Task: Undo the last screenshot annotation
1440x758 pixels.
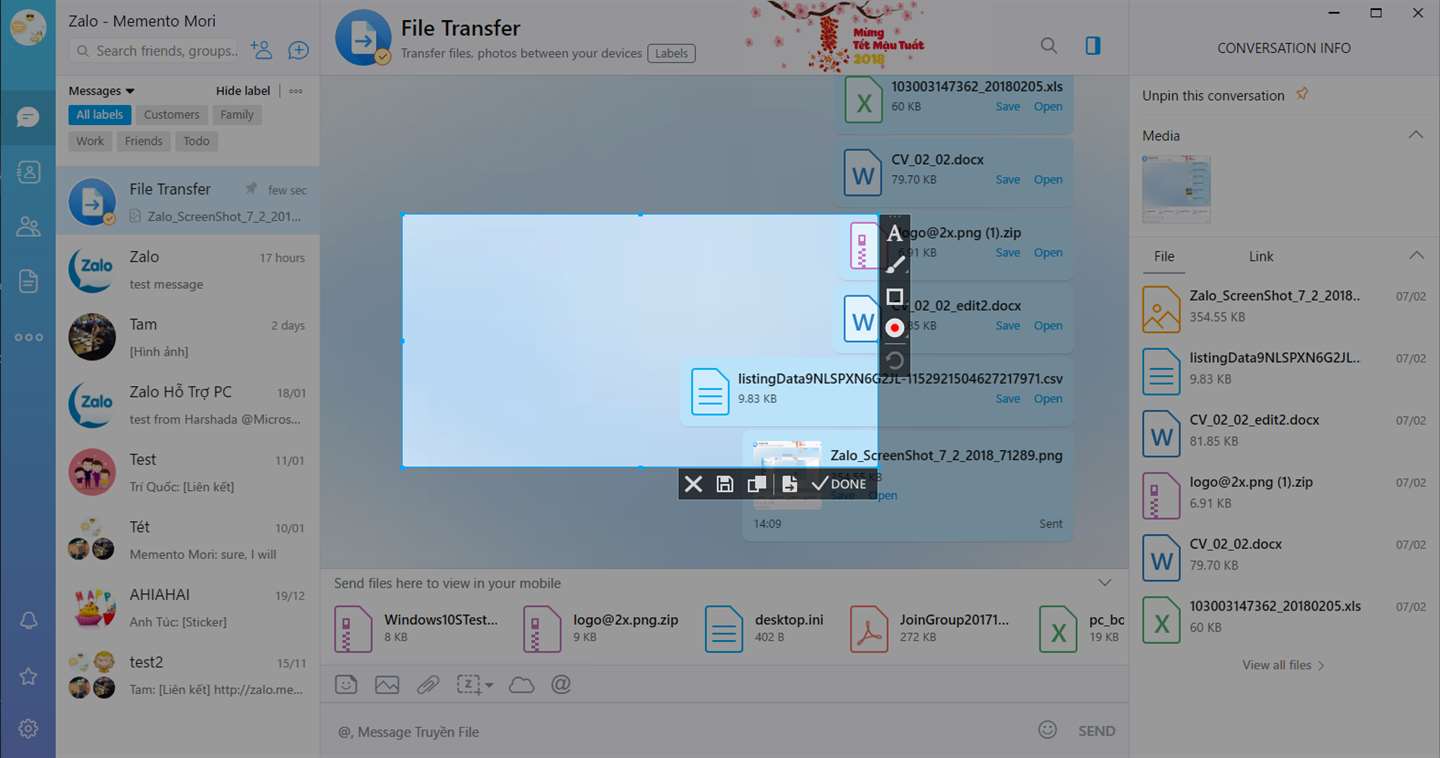Action: coord(895,360)
